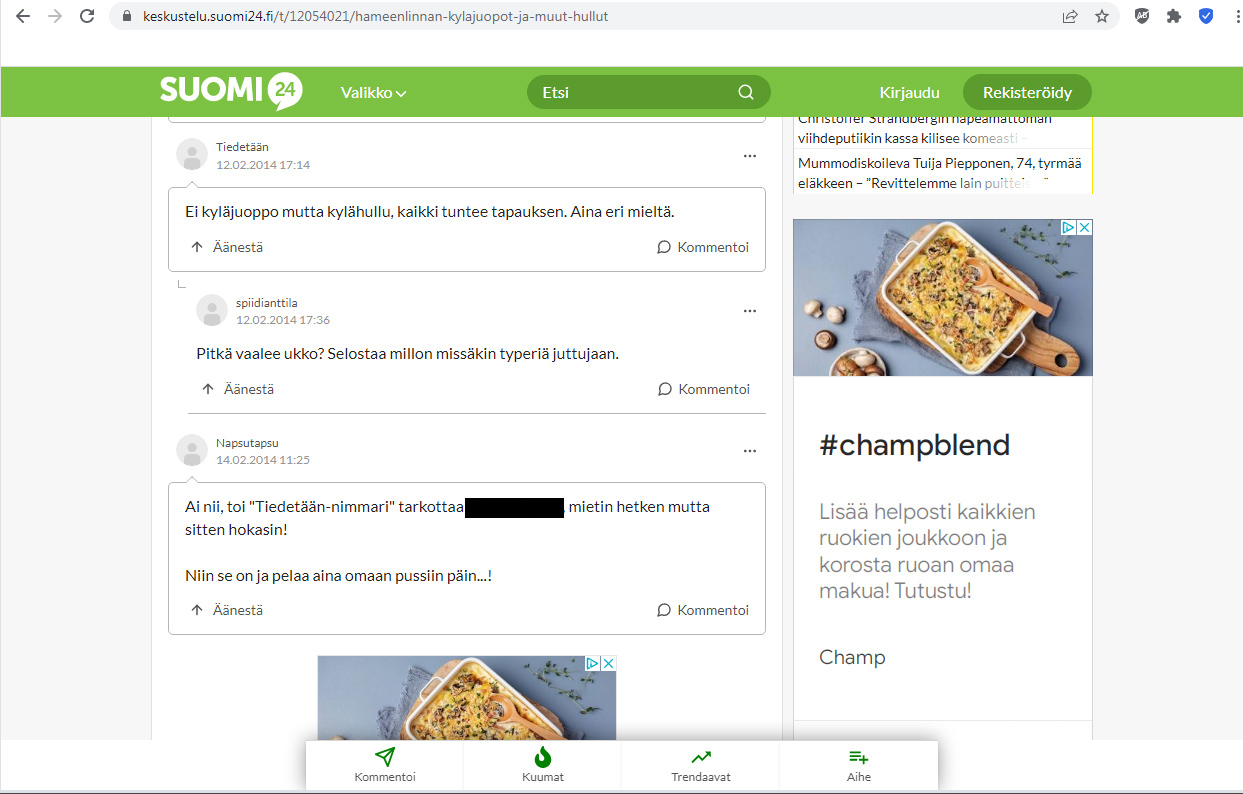Image resolution: width=1243 pixels, height=794 pixels.
Task: Click the timestamp 14.02.2014 11:25
Action: pos(263,460)
